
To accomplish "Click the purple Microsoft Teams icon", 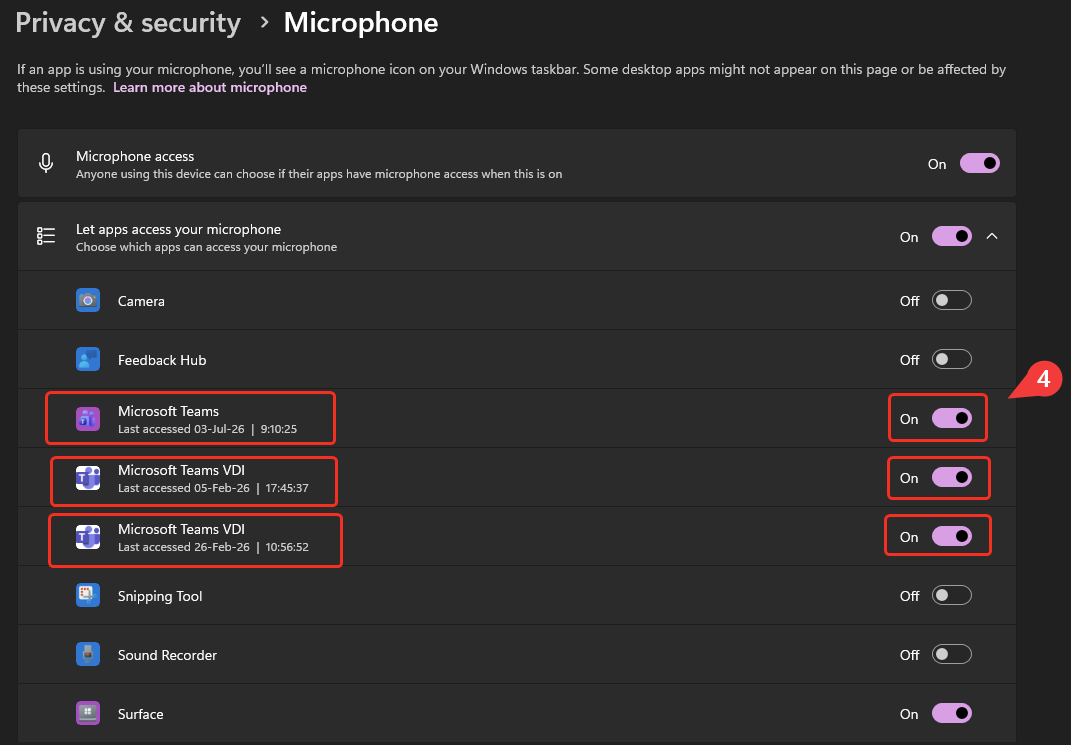I will (x=87, y=419).
